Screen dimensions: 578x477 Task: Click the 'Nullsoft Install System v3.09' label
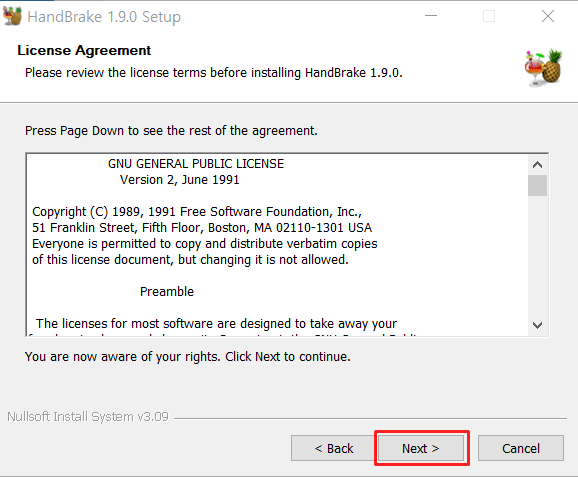pyautogui.click(x=88, y=417)
